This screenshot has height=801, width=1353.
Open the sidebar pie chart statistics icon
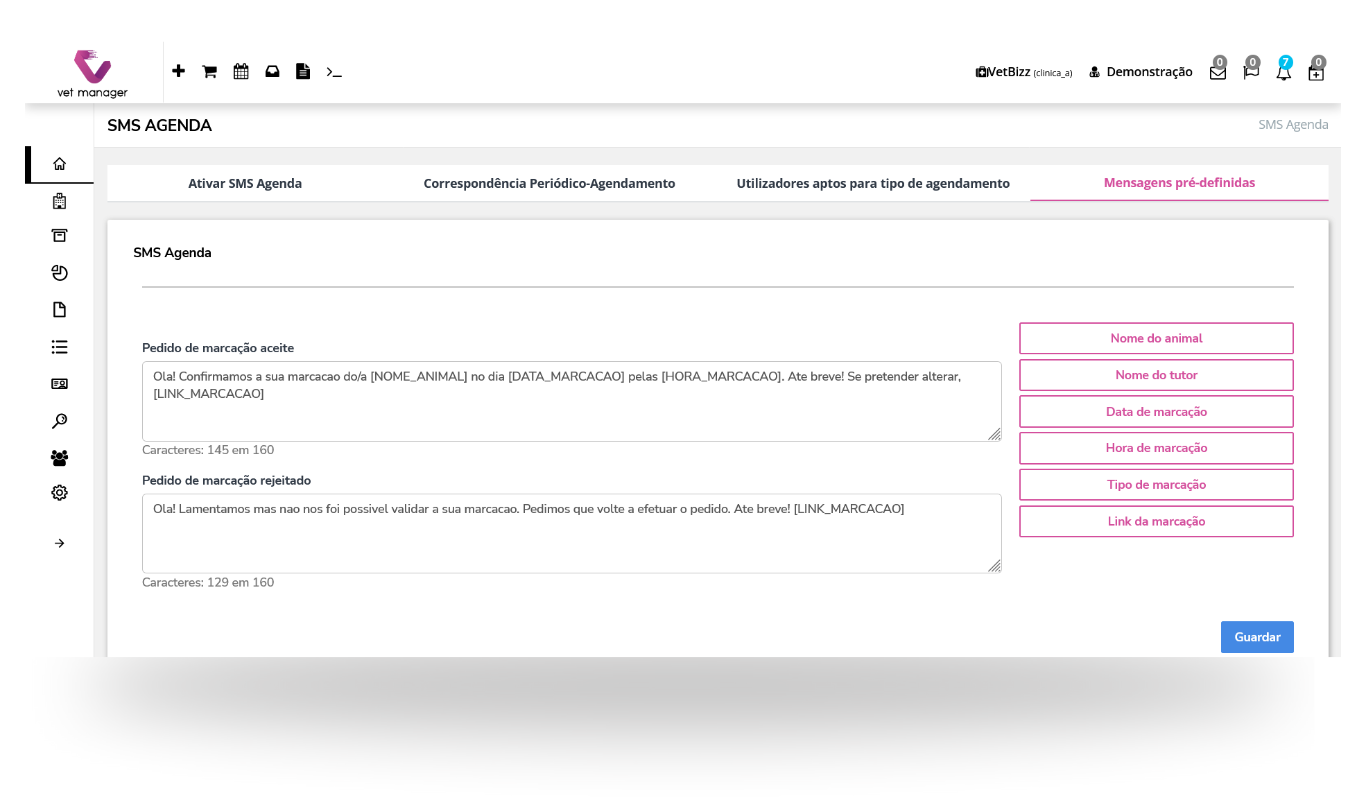pos(59,272)
